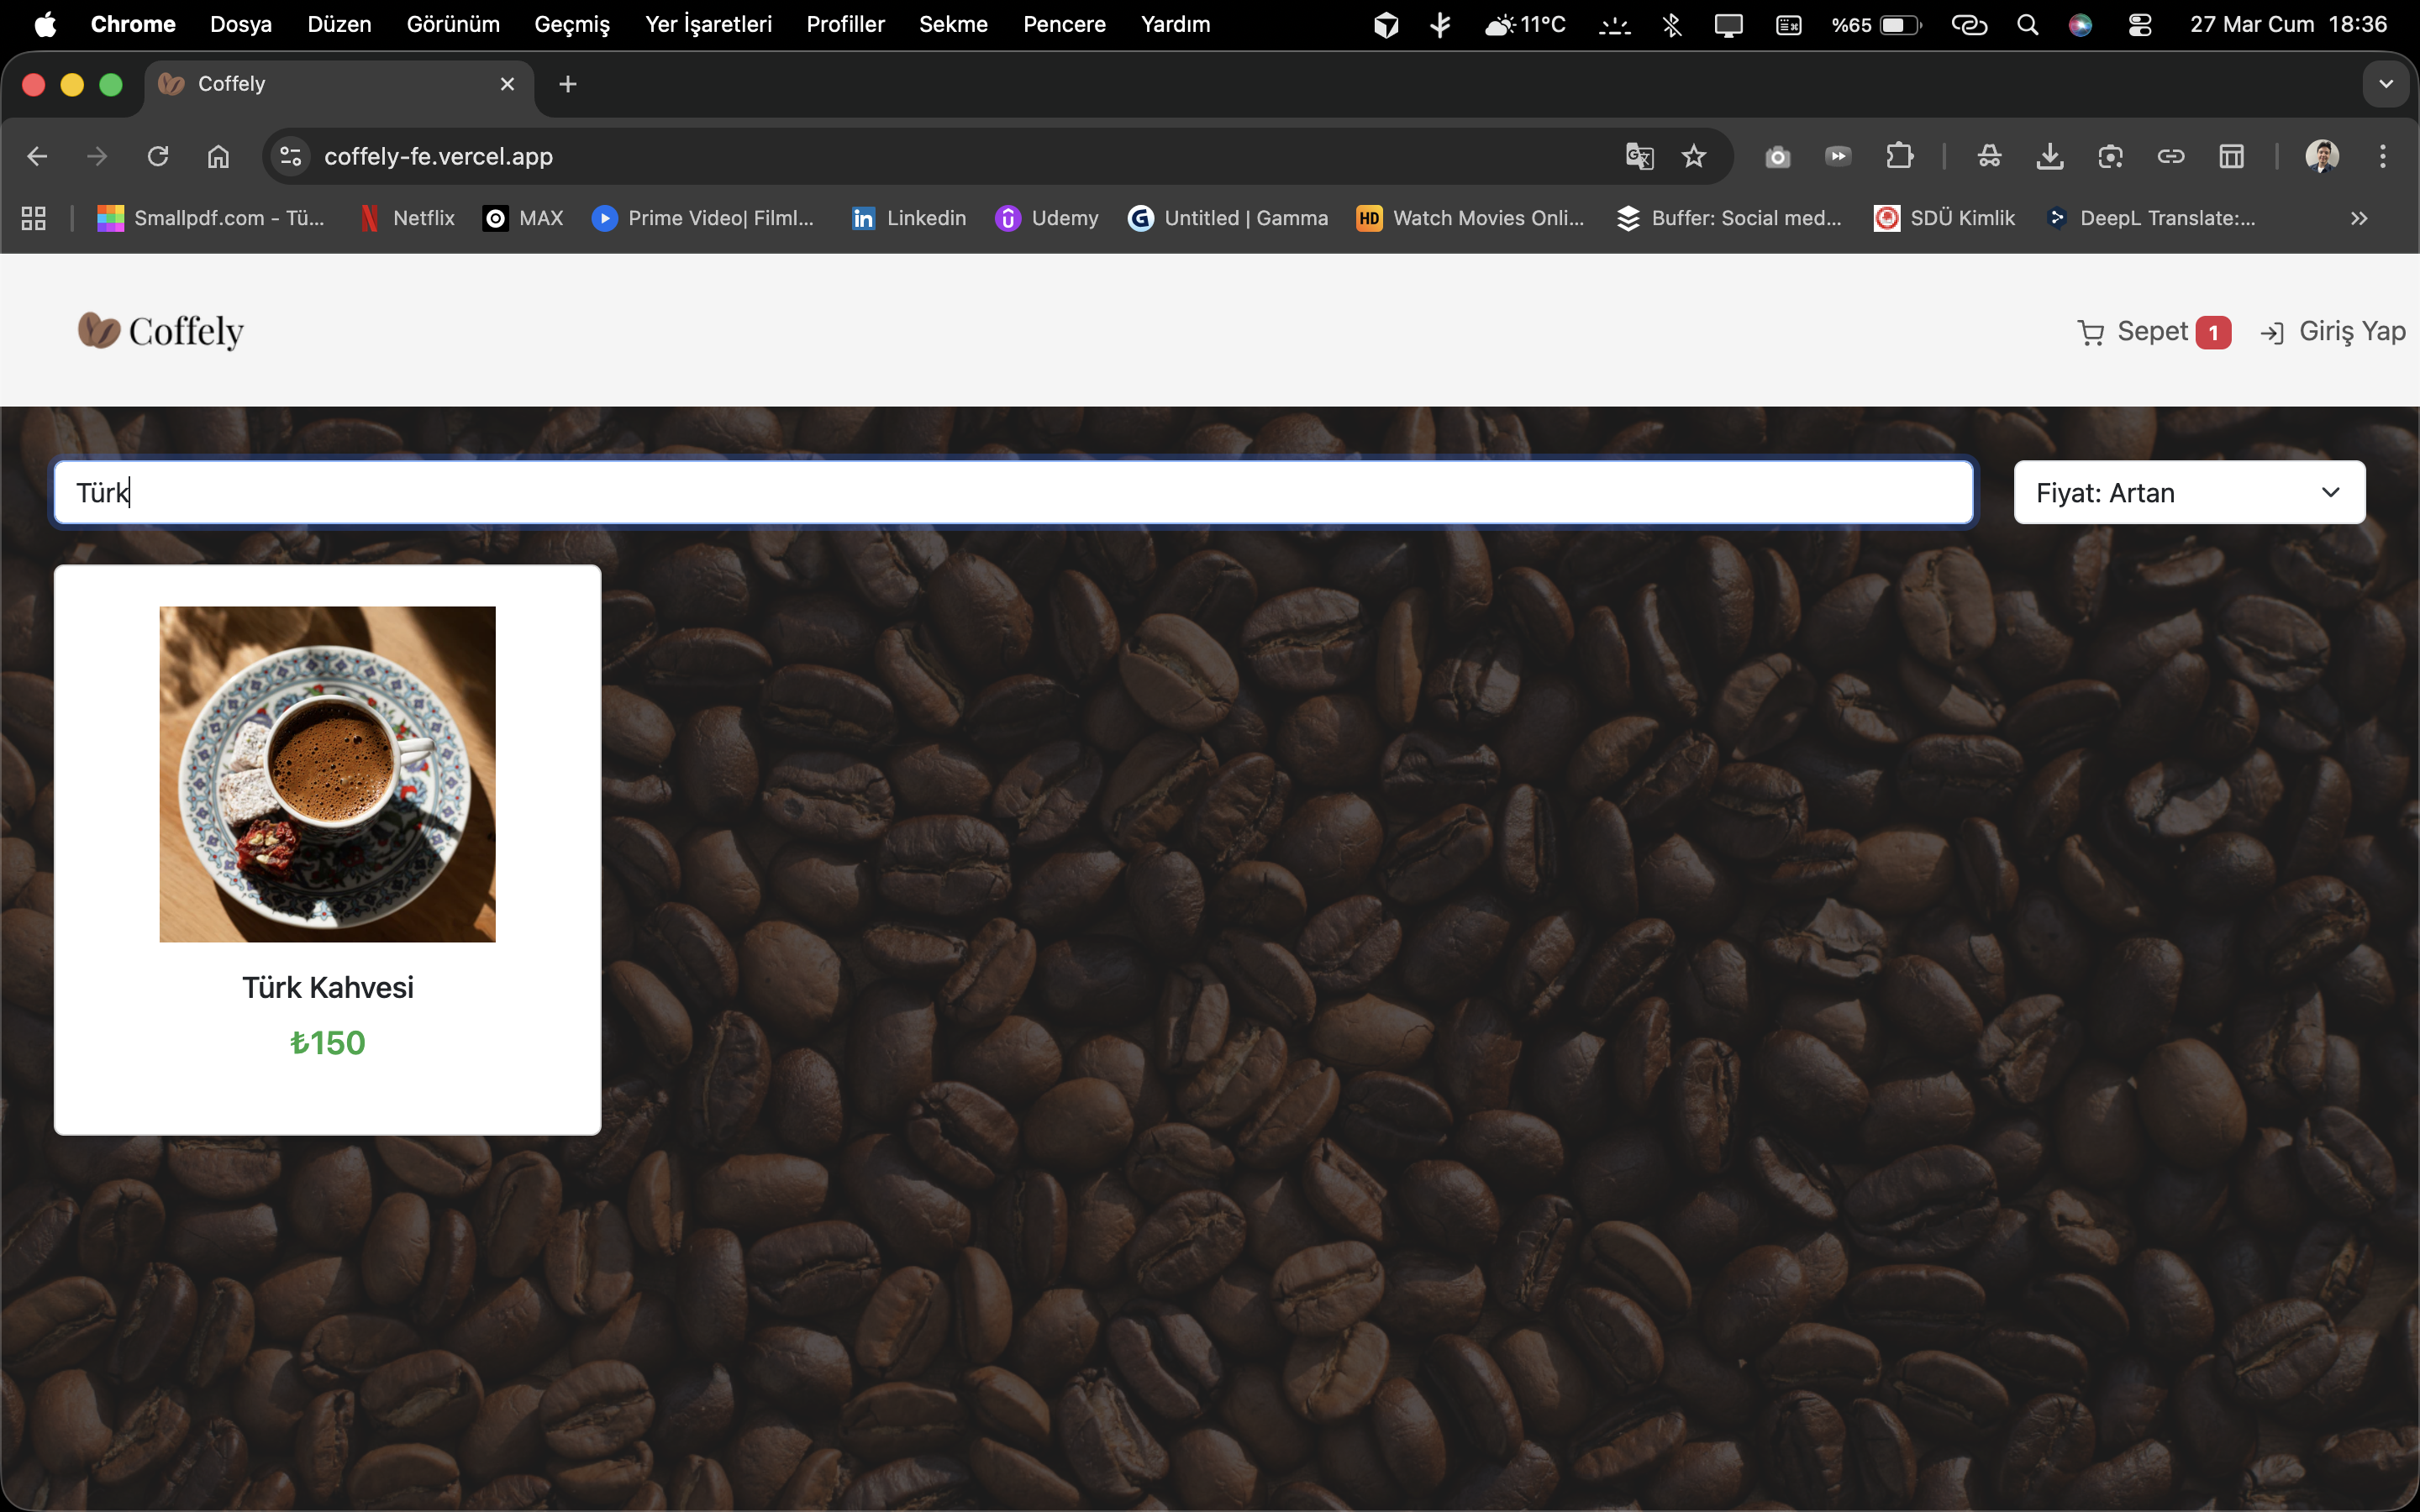The height and width of the screenshot is (1512, 2420).
Task: Bookmark page with the star icon
Action: [1693, 157]
